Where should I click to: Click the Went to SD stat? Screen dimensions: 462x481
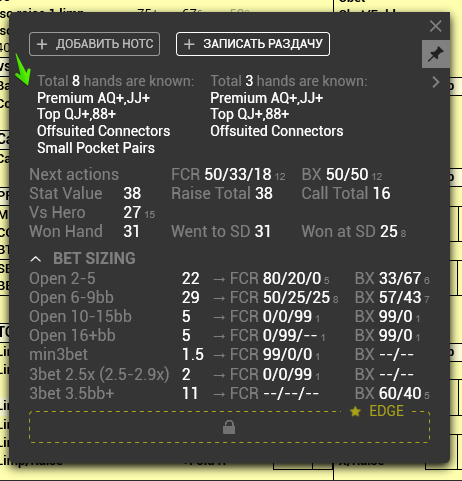pos(221,231)
